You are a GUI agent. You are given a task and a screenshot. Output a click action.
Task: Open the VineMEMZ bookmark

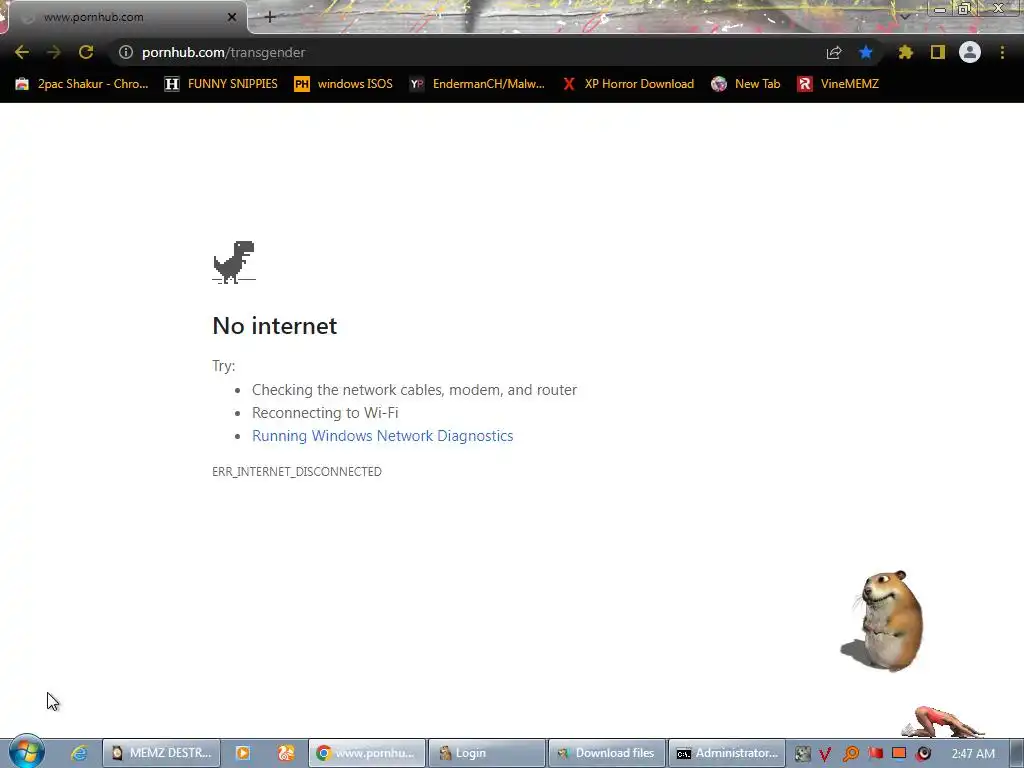pyautogui.click(x=838, y=84)
